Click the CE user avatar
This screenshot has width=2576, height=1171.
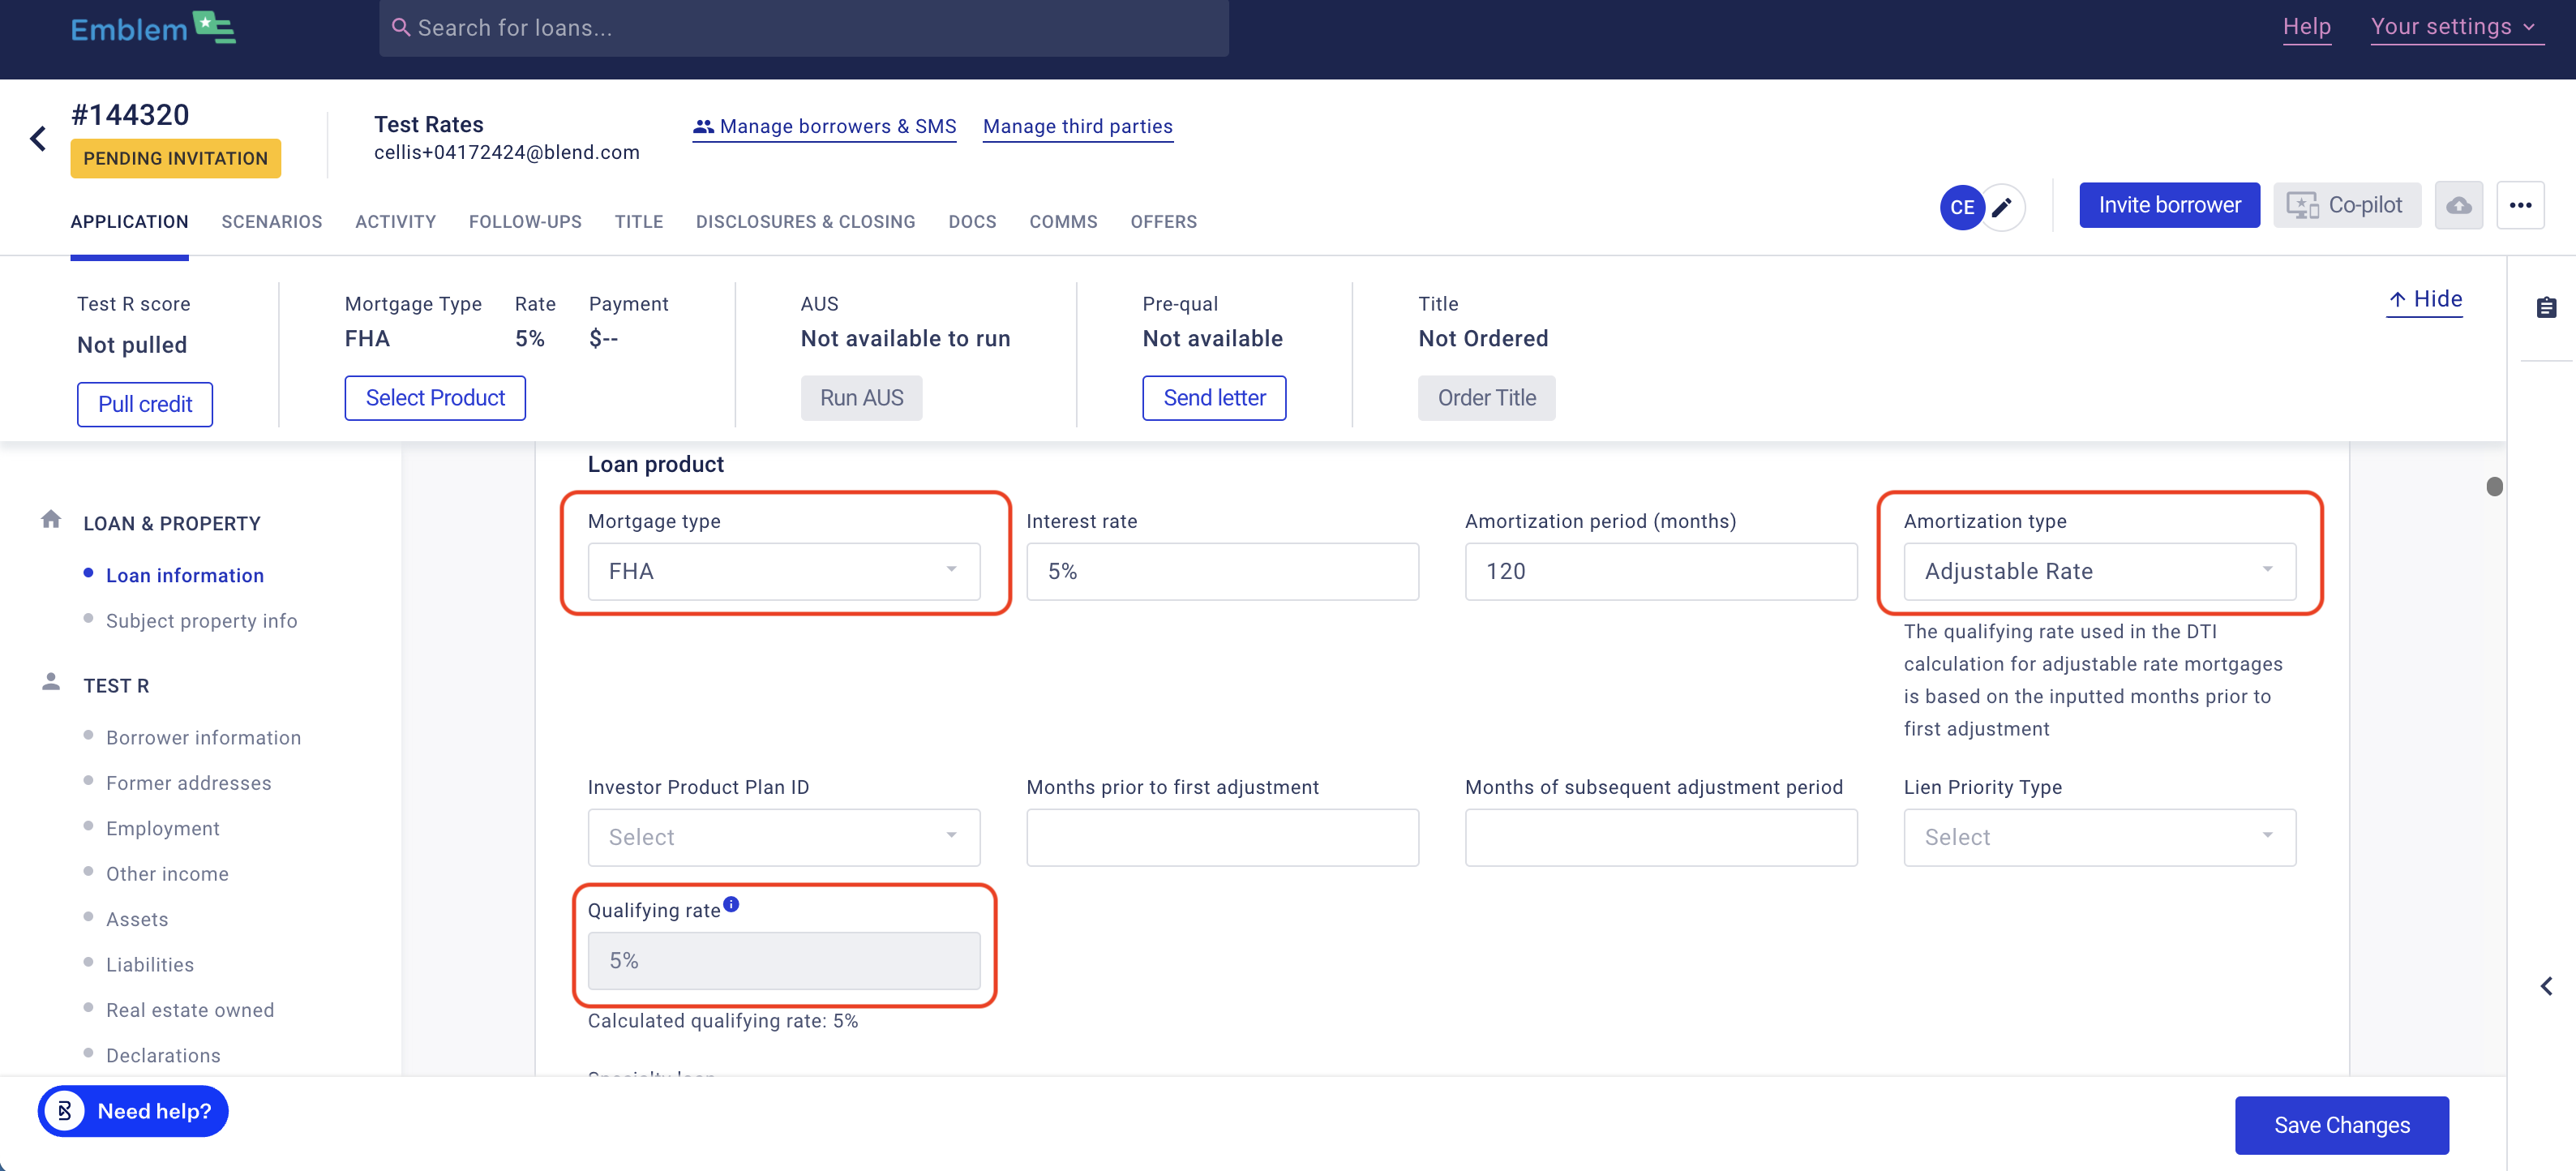coord(1961,207)
